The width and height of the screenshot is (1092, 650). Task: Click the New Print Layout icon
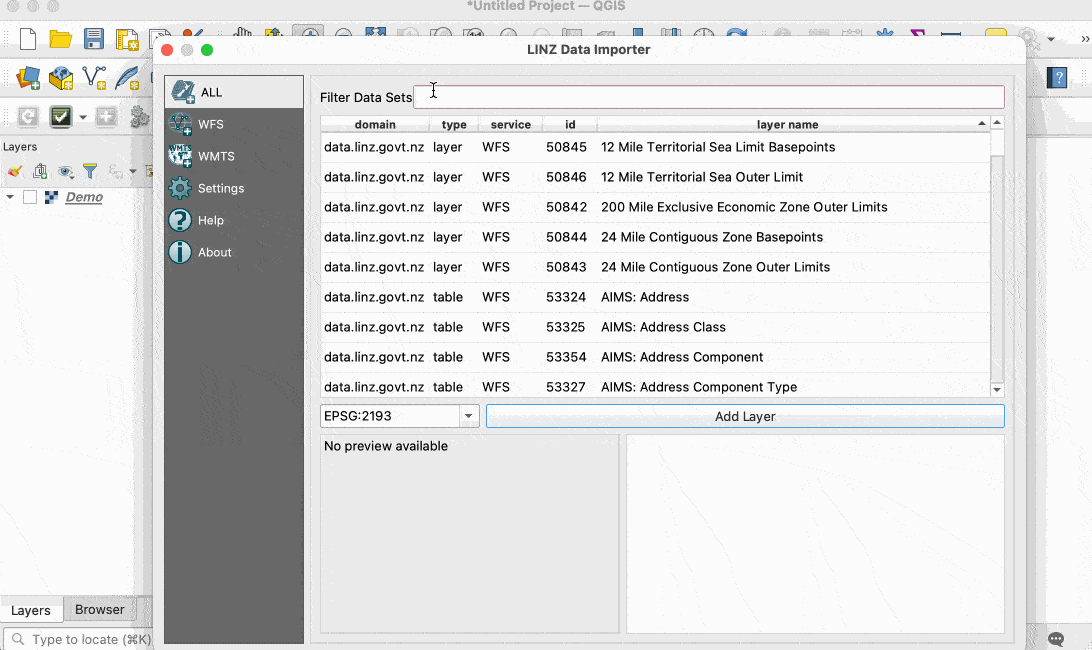(127, 40)
